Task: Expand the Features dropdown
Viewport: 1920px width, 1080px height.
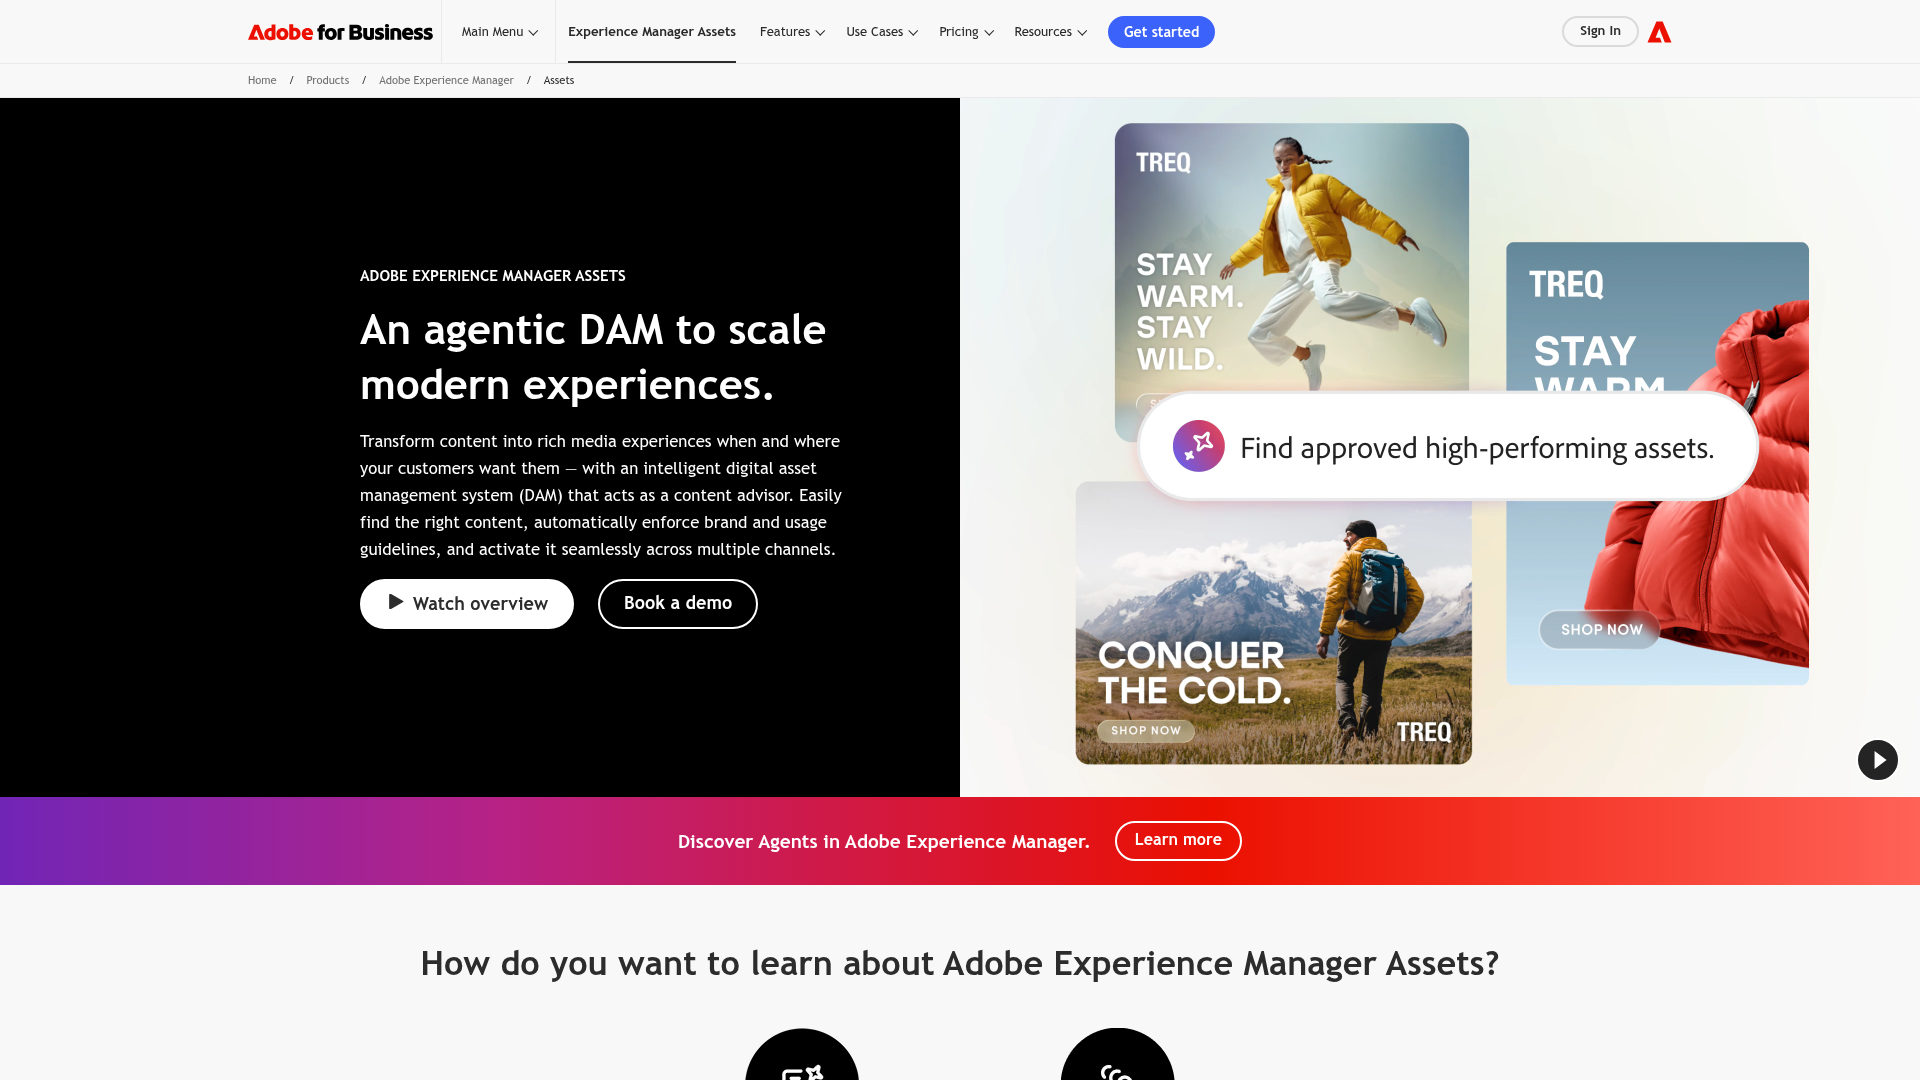Action: [x=792, y=32]
